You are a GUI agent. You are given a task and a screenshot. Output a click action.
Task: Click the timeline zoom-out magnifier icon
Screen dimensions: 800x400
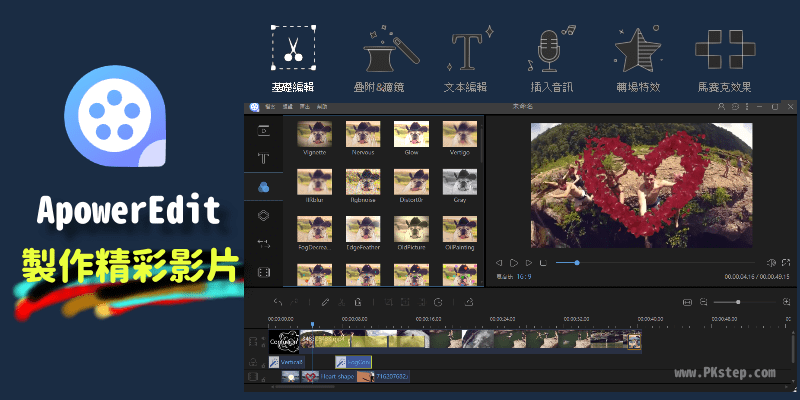pyautogui.click(x=704, y=302)
